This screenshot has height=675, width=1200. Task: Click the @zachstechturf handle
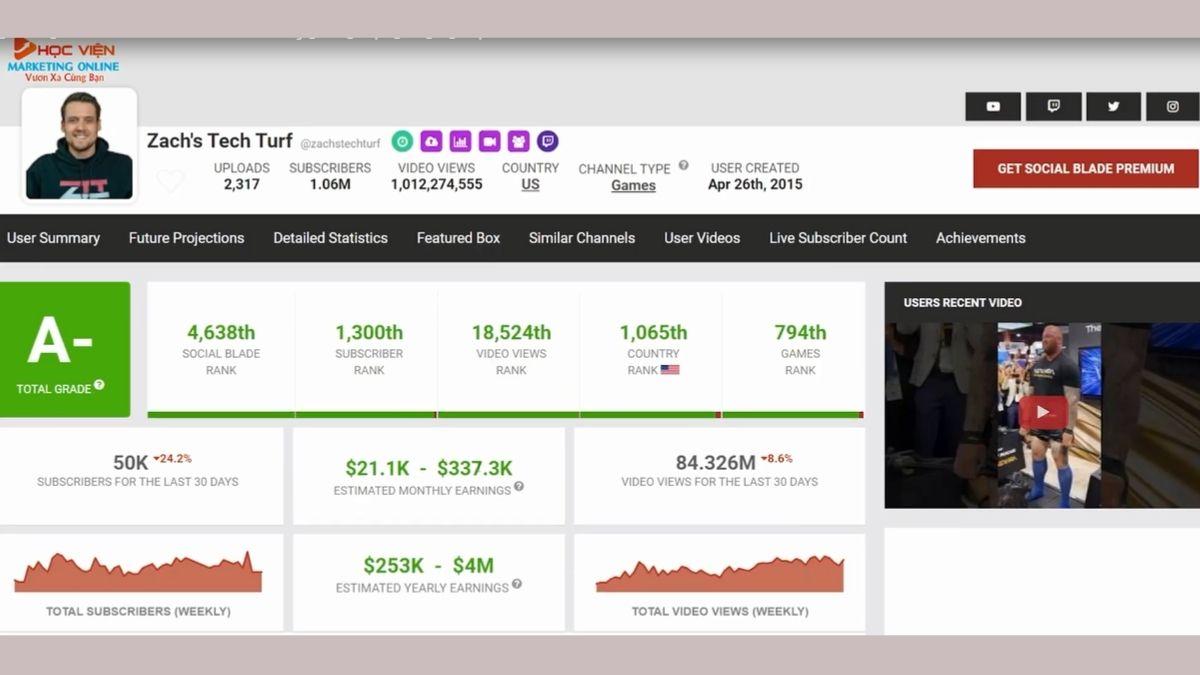point(340,144)
